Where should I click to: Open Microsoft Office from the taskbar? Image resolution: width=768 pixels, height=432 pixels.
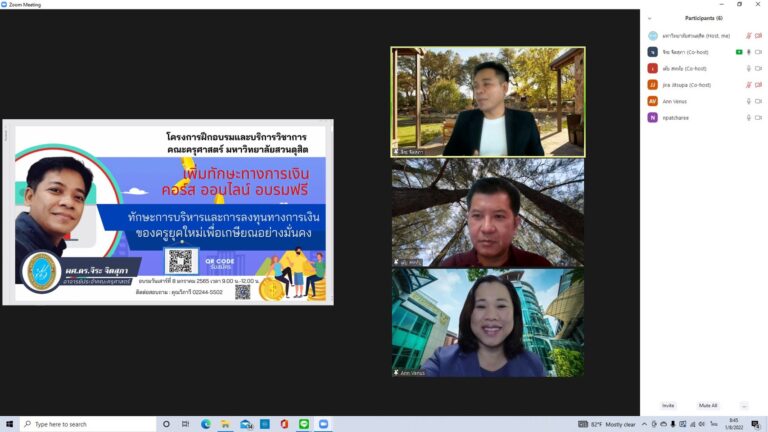point(284,424)
